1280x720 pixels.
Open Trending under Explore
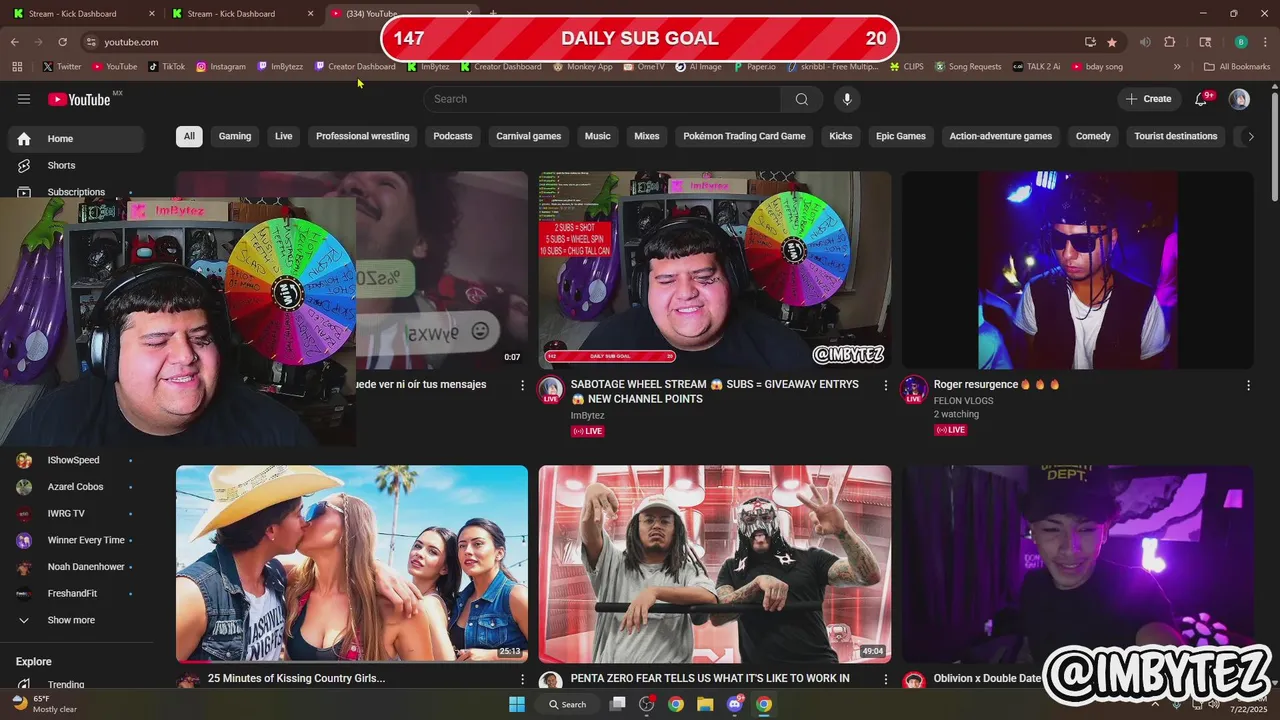pyautogui.click(x=76, y=685)
